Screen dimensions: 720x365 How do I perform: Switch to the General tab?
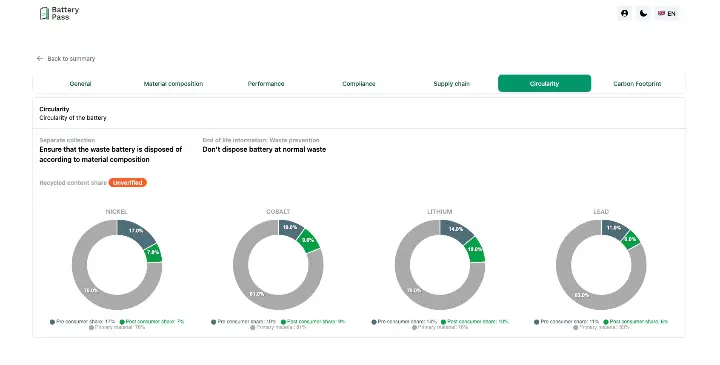click(80, 84)
